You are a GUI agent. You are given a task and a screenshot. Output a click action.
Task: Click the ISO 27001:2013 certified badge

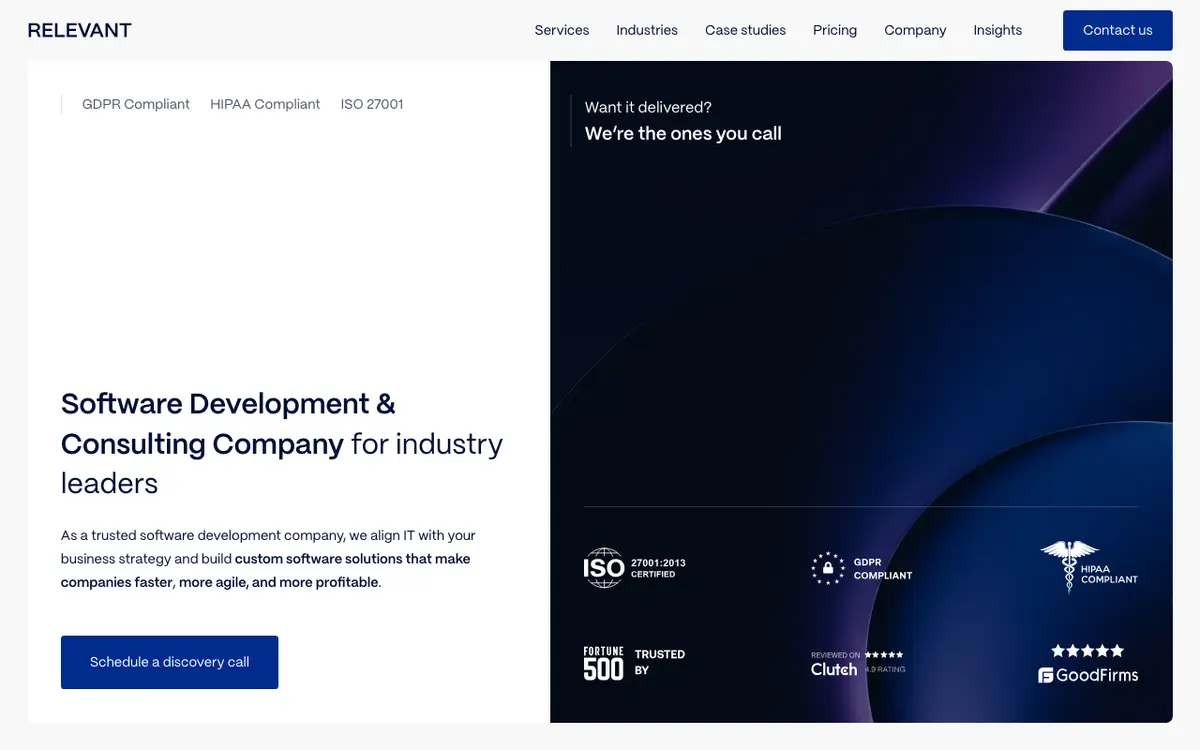point(635,568)
